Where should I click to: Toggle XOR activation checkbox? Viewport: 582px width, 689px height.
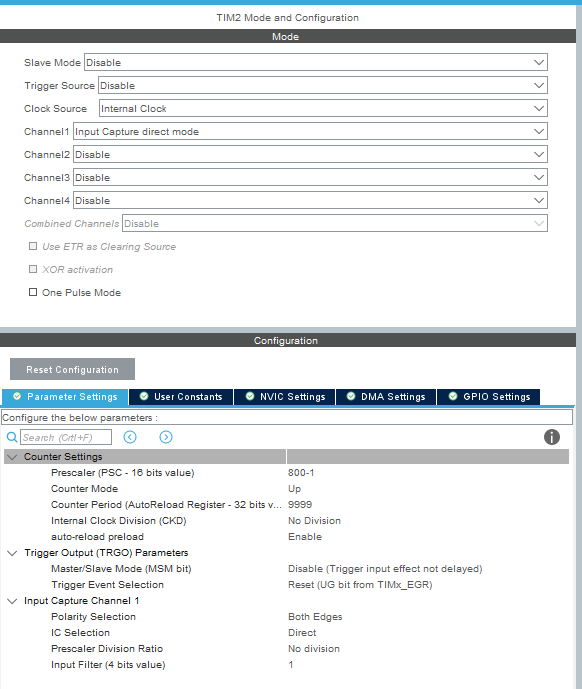click(33, 269)
